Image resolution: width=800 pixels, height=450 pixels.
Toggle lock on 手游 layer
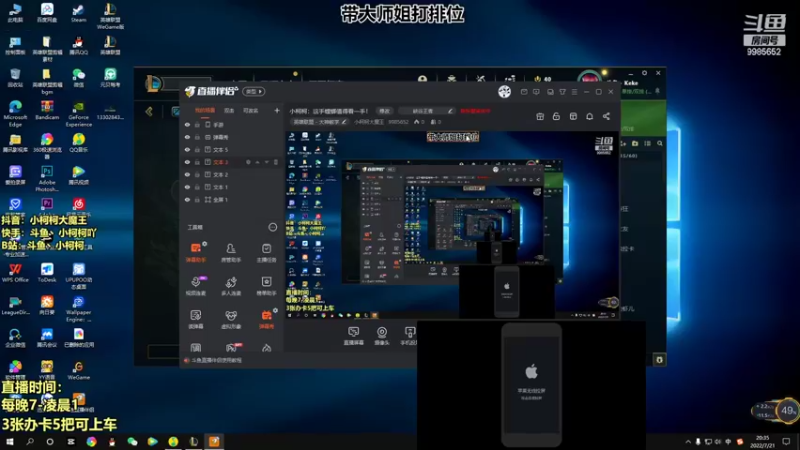click(x=197, y=125)
